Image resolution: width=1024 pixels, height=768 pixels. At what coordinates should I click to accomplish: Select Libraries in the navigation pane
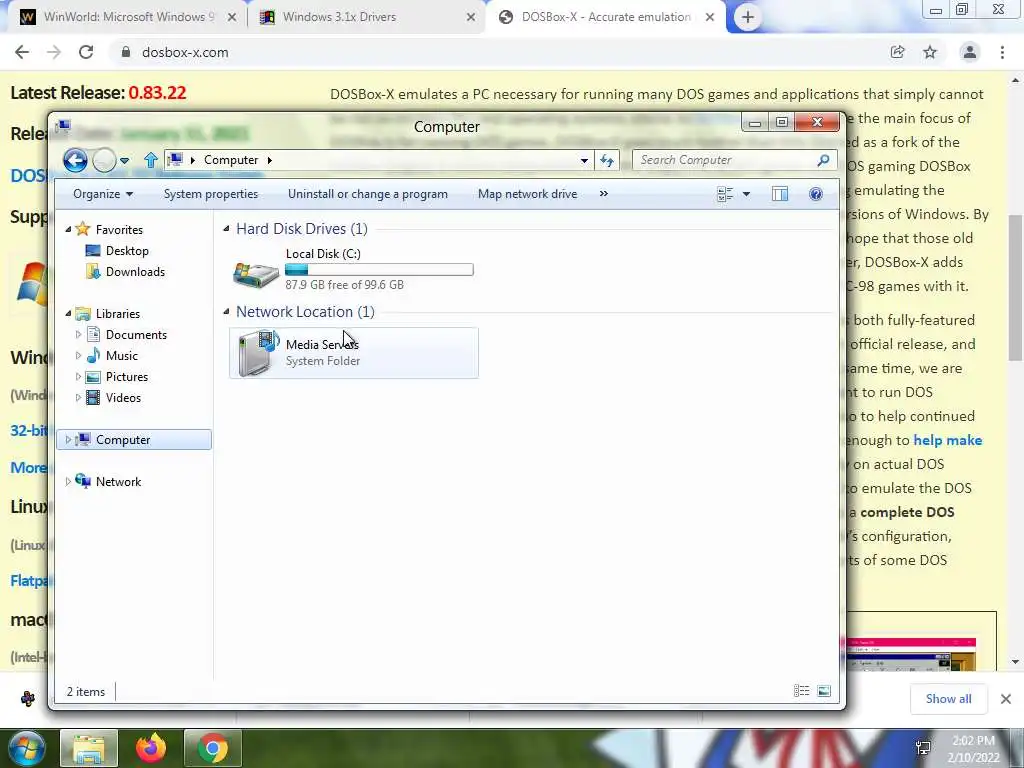tap(118, 313)
